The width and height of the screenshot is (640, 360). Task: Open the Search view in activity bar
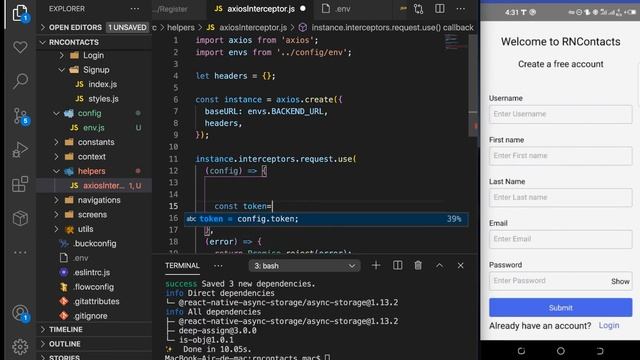20,81
